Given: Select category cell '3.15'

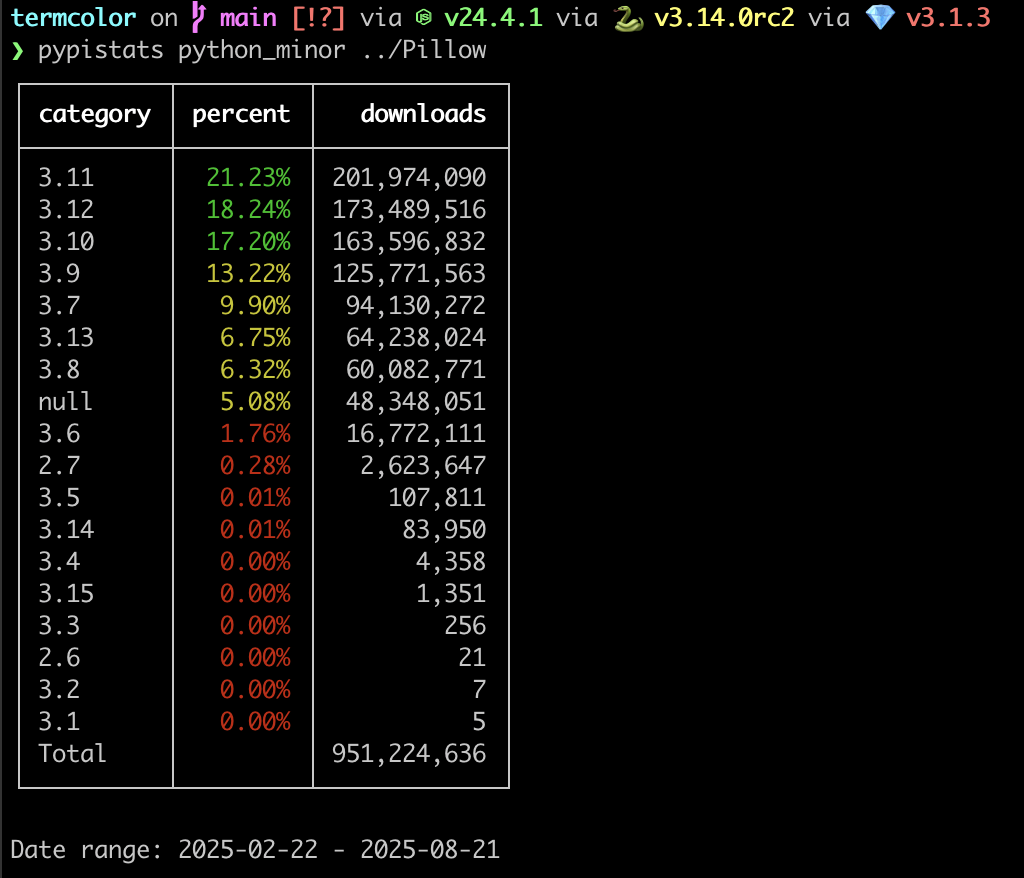Looking at the screenshot, I should tap(66, 594).
